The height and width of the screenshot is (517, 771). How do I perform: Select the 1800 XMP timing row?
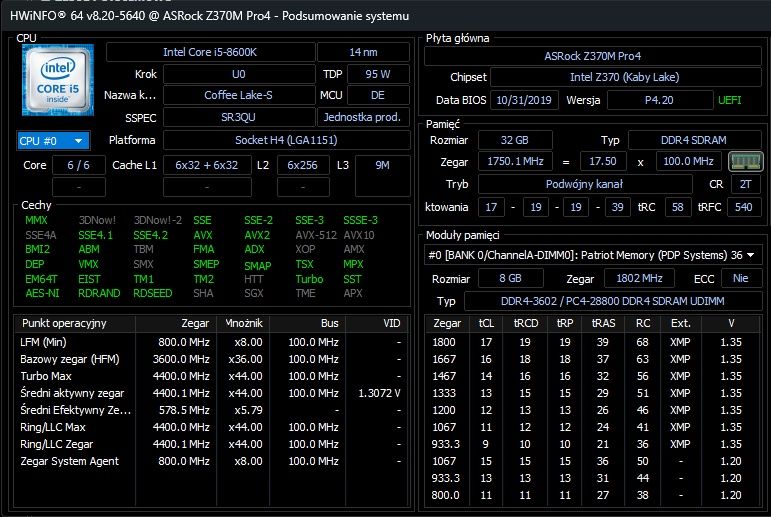click(593, 342)
